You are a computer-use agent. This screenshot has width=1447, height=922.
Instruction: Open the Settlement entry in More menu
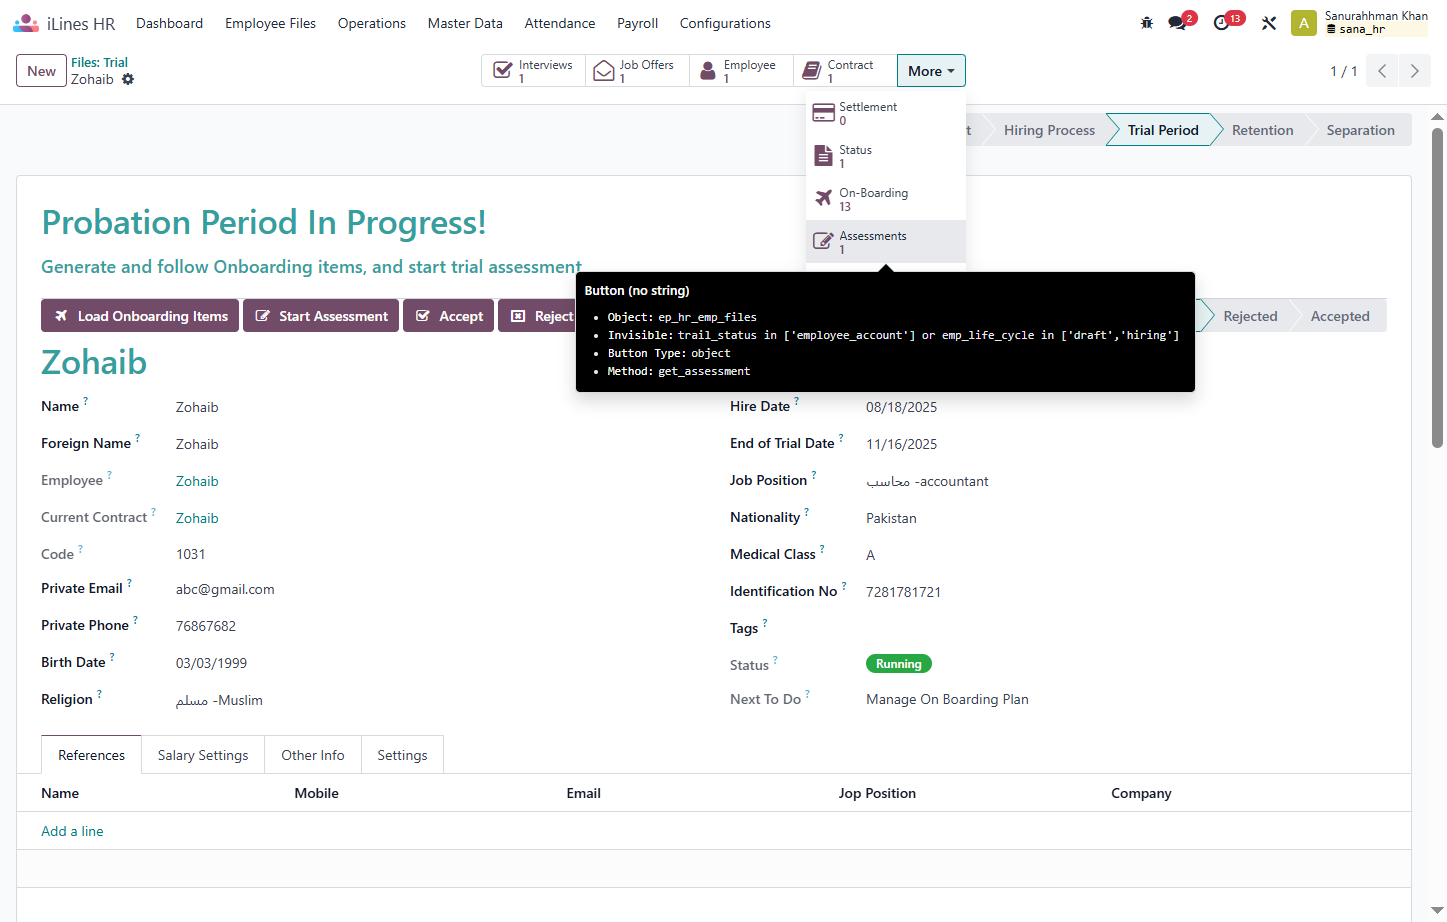[x=886, y=113]
